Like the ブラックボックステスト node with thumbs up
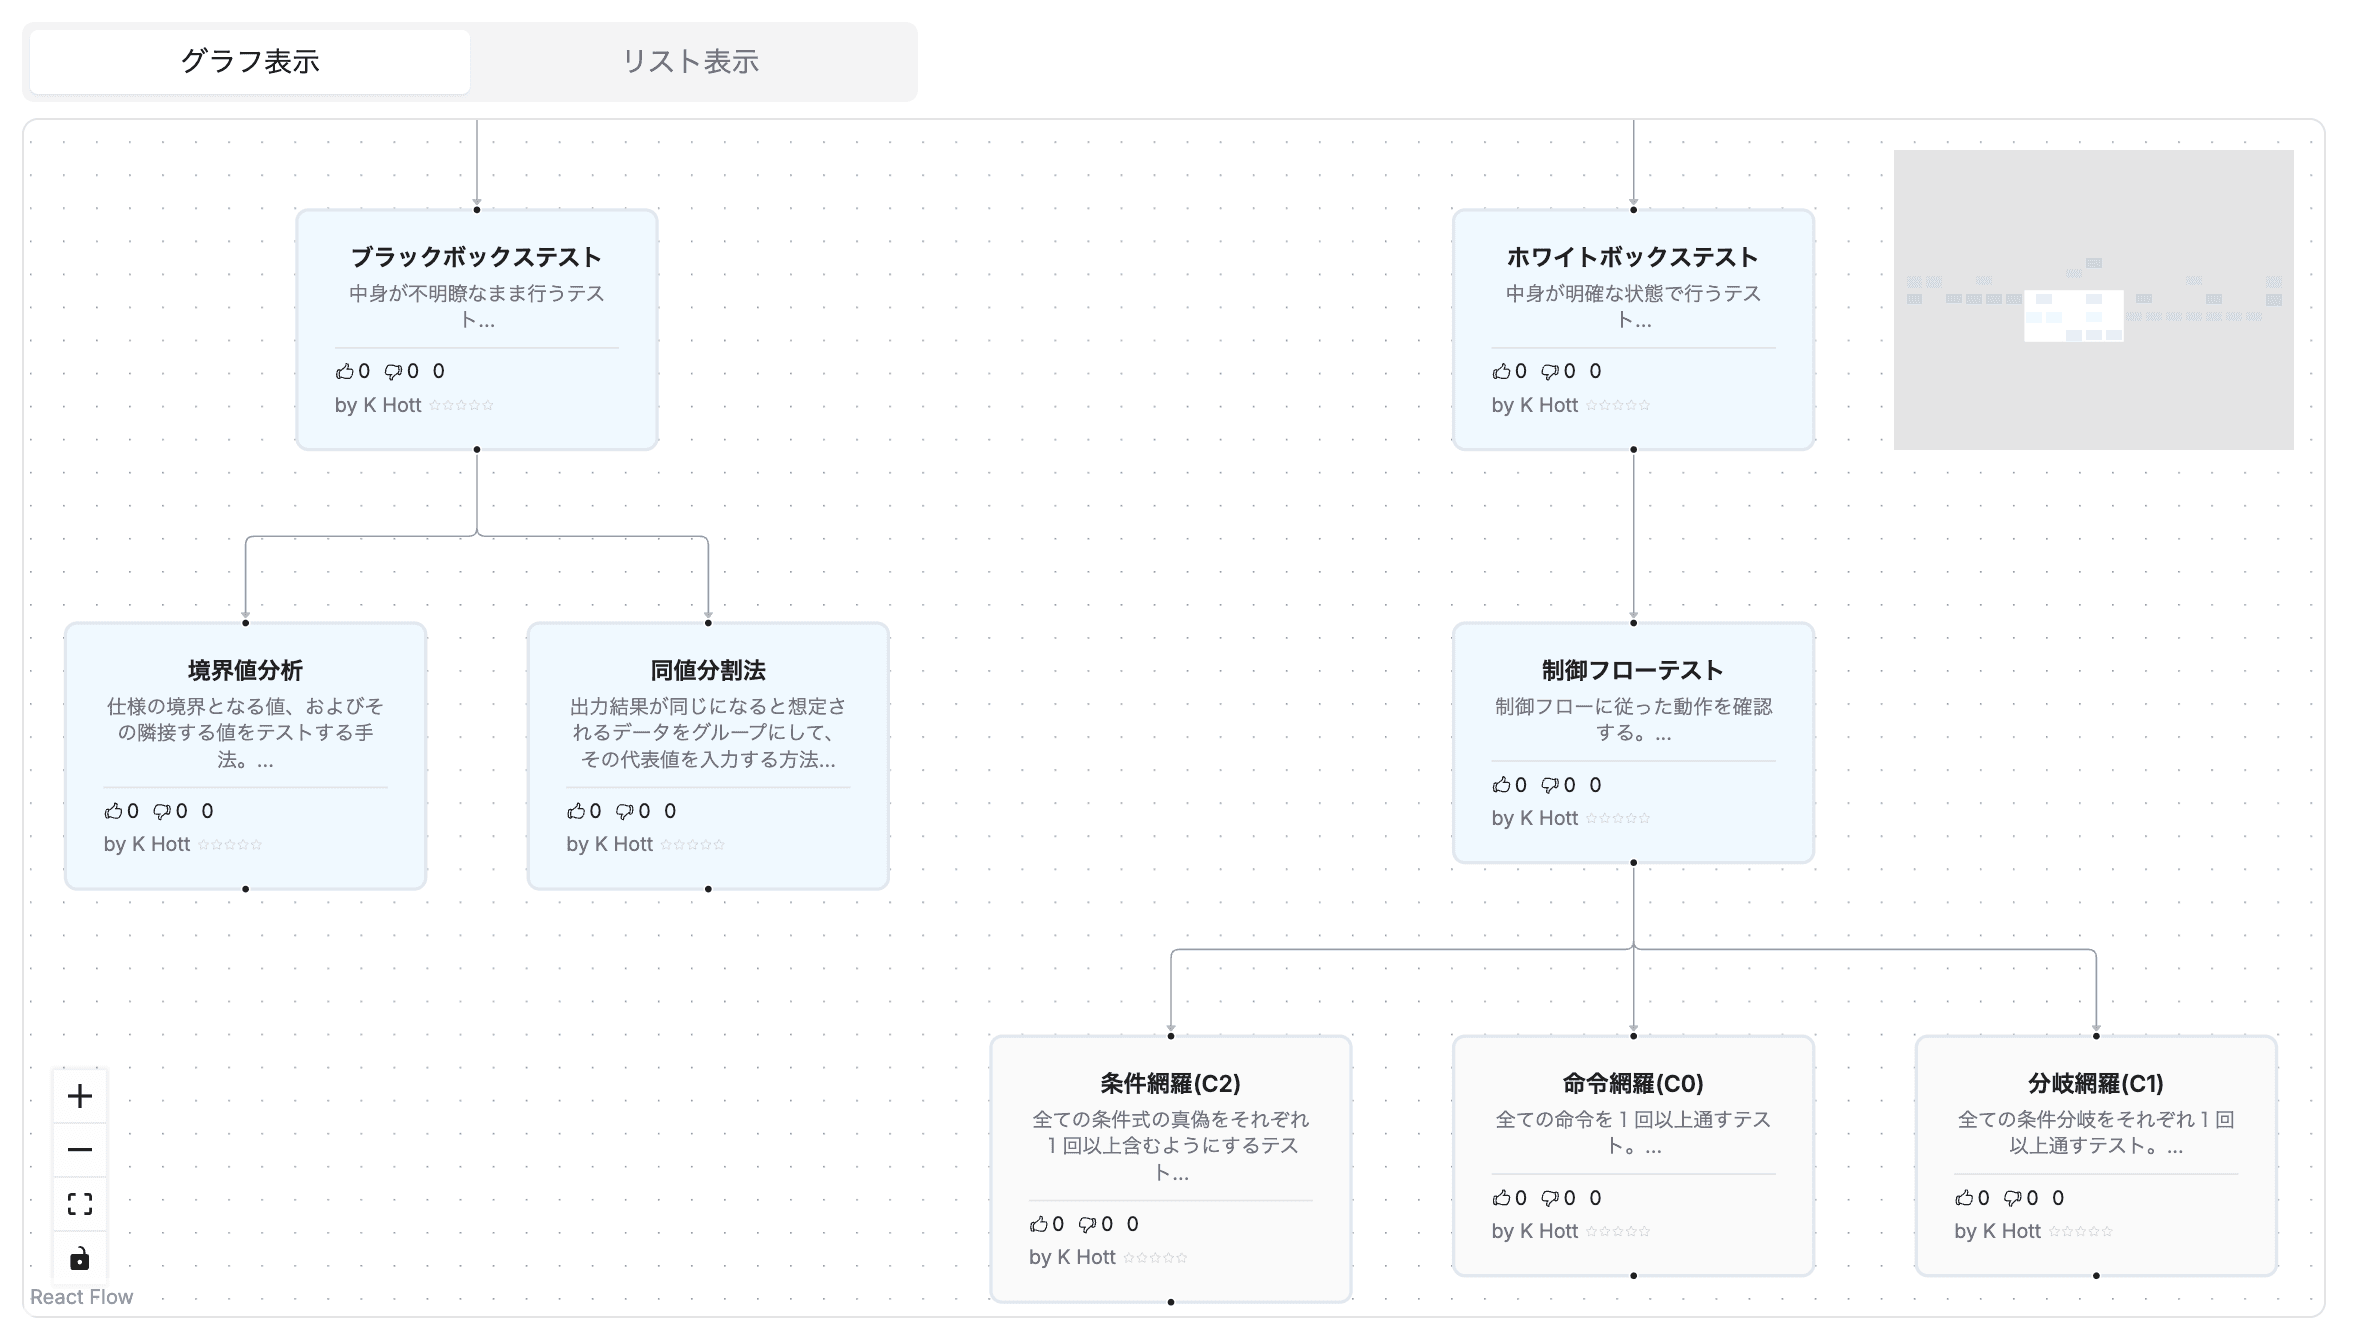This screenshot has height=1338, width=2360. coord(345,371)
